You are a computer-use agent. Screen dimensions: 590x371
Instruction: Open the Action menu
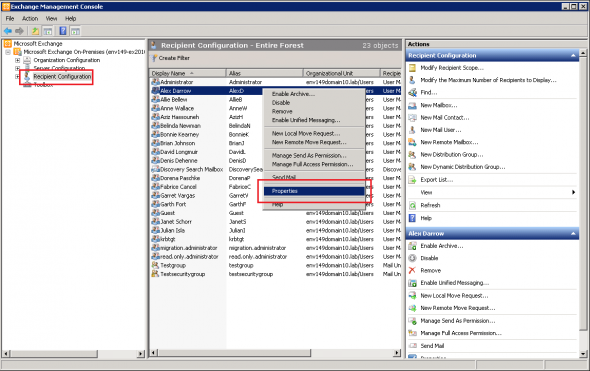(30, 18)
